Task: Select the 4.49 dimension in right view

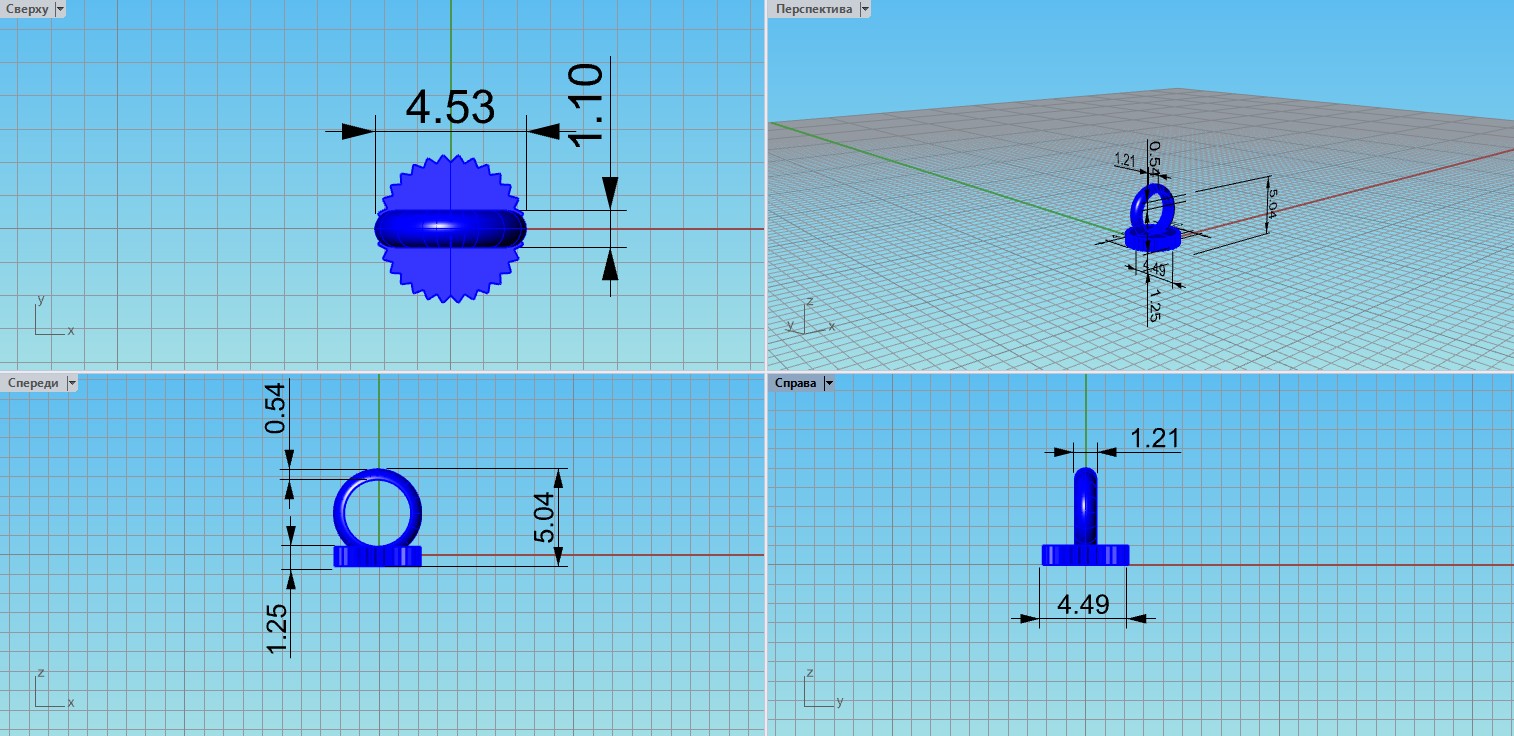Action: 1083,604
